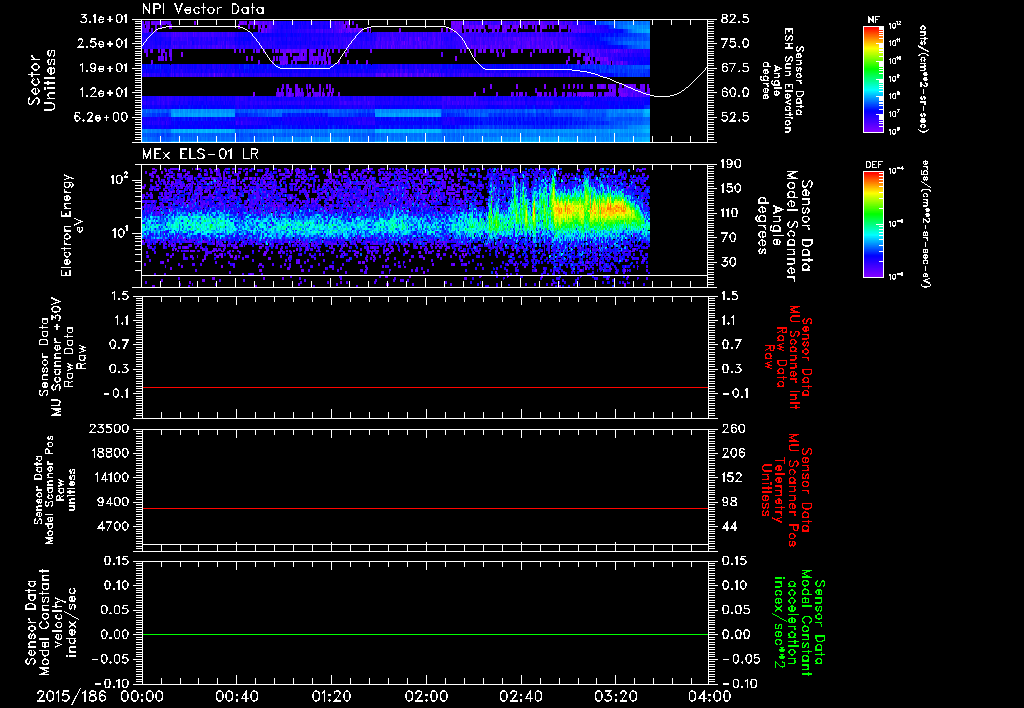Viewport: 1024px width, 708px height.
Task: Select the 'Sector Unitless' axis label
Action: point(40,80)
